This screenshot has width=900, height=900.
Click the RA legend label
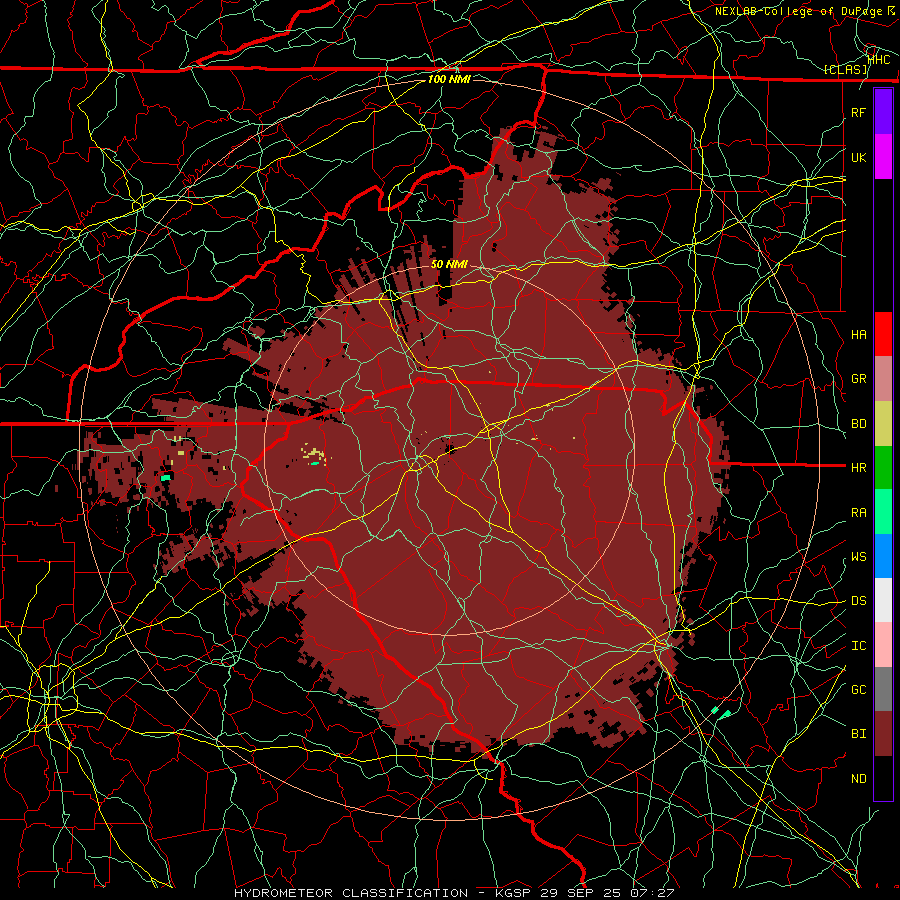click(858, 513)
